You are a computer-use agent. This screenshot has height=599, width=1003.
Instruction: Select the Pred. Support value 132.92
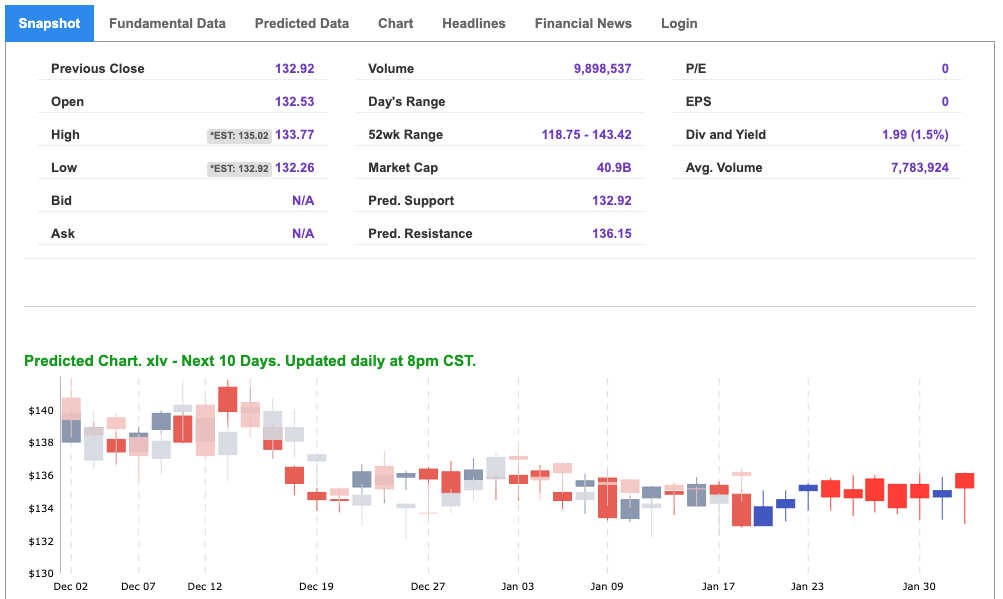(x=612, y=200)
